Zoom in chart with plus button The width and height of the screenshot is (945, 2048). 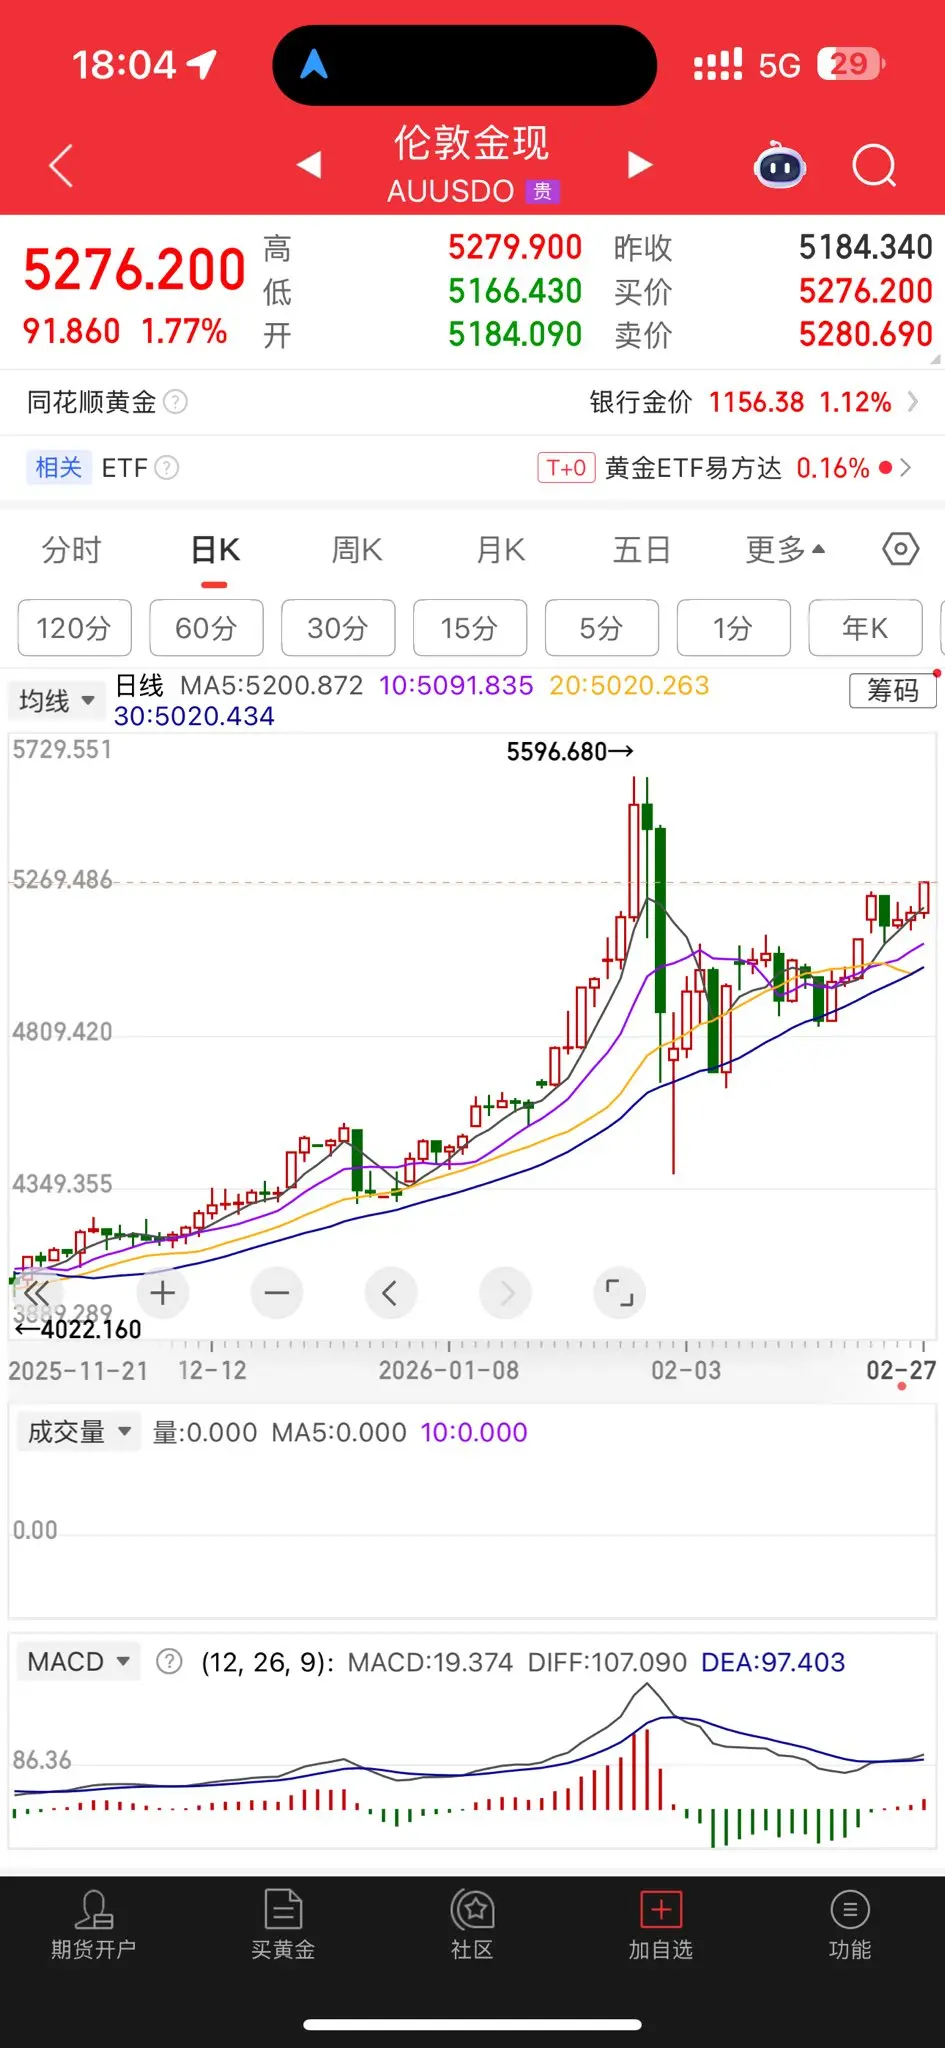tap(162, 1293)
